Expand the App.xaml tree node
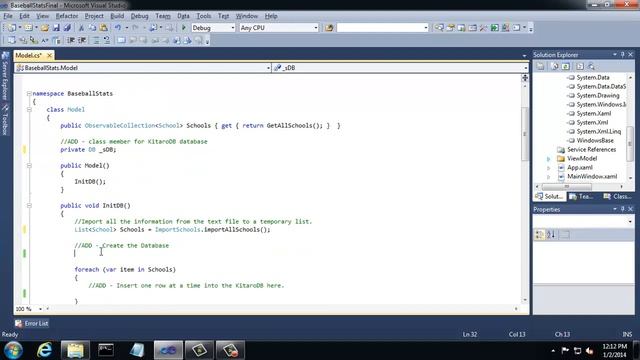 pyautogui.click(x=549, y=168)
